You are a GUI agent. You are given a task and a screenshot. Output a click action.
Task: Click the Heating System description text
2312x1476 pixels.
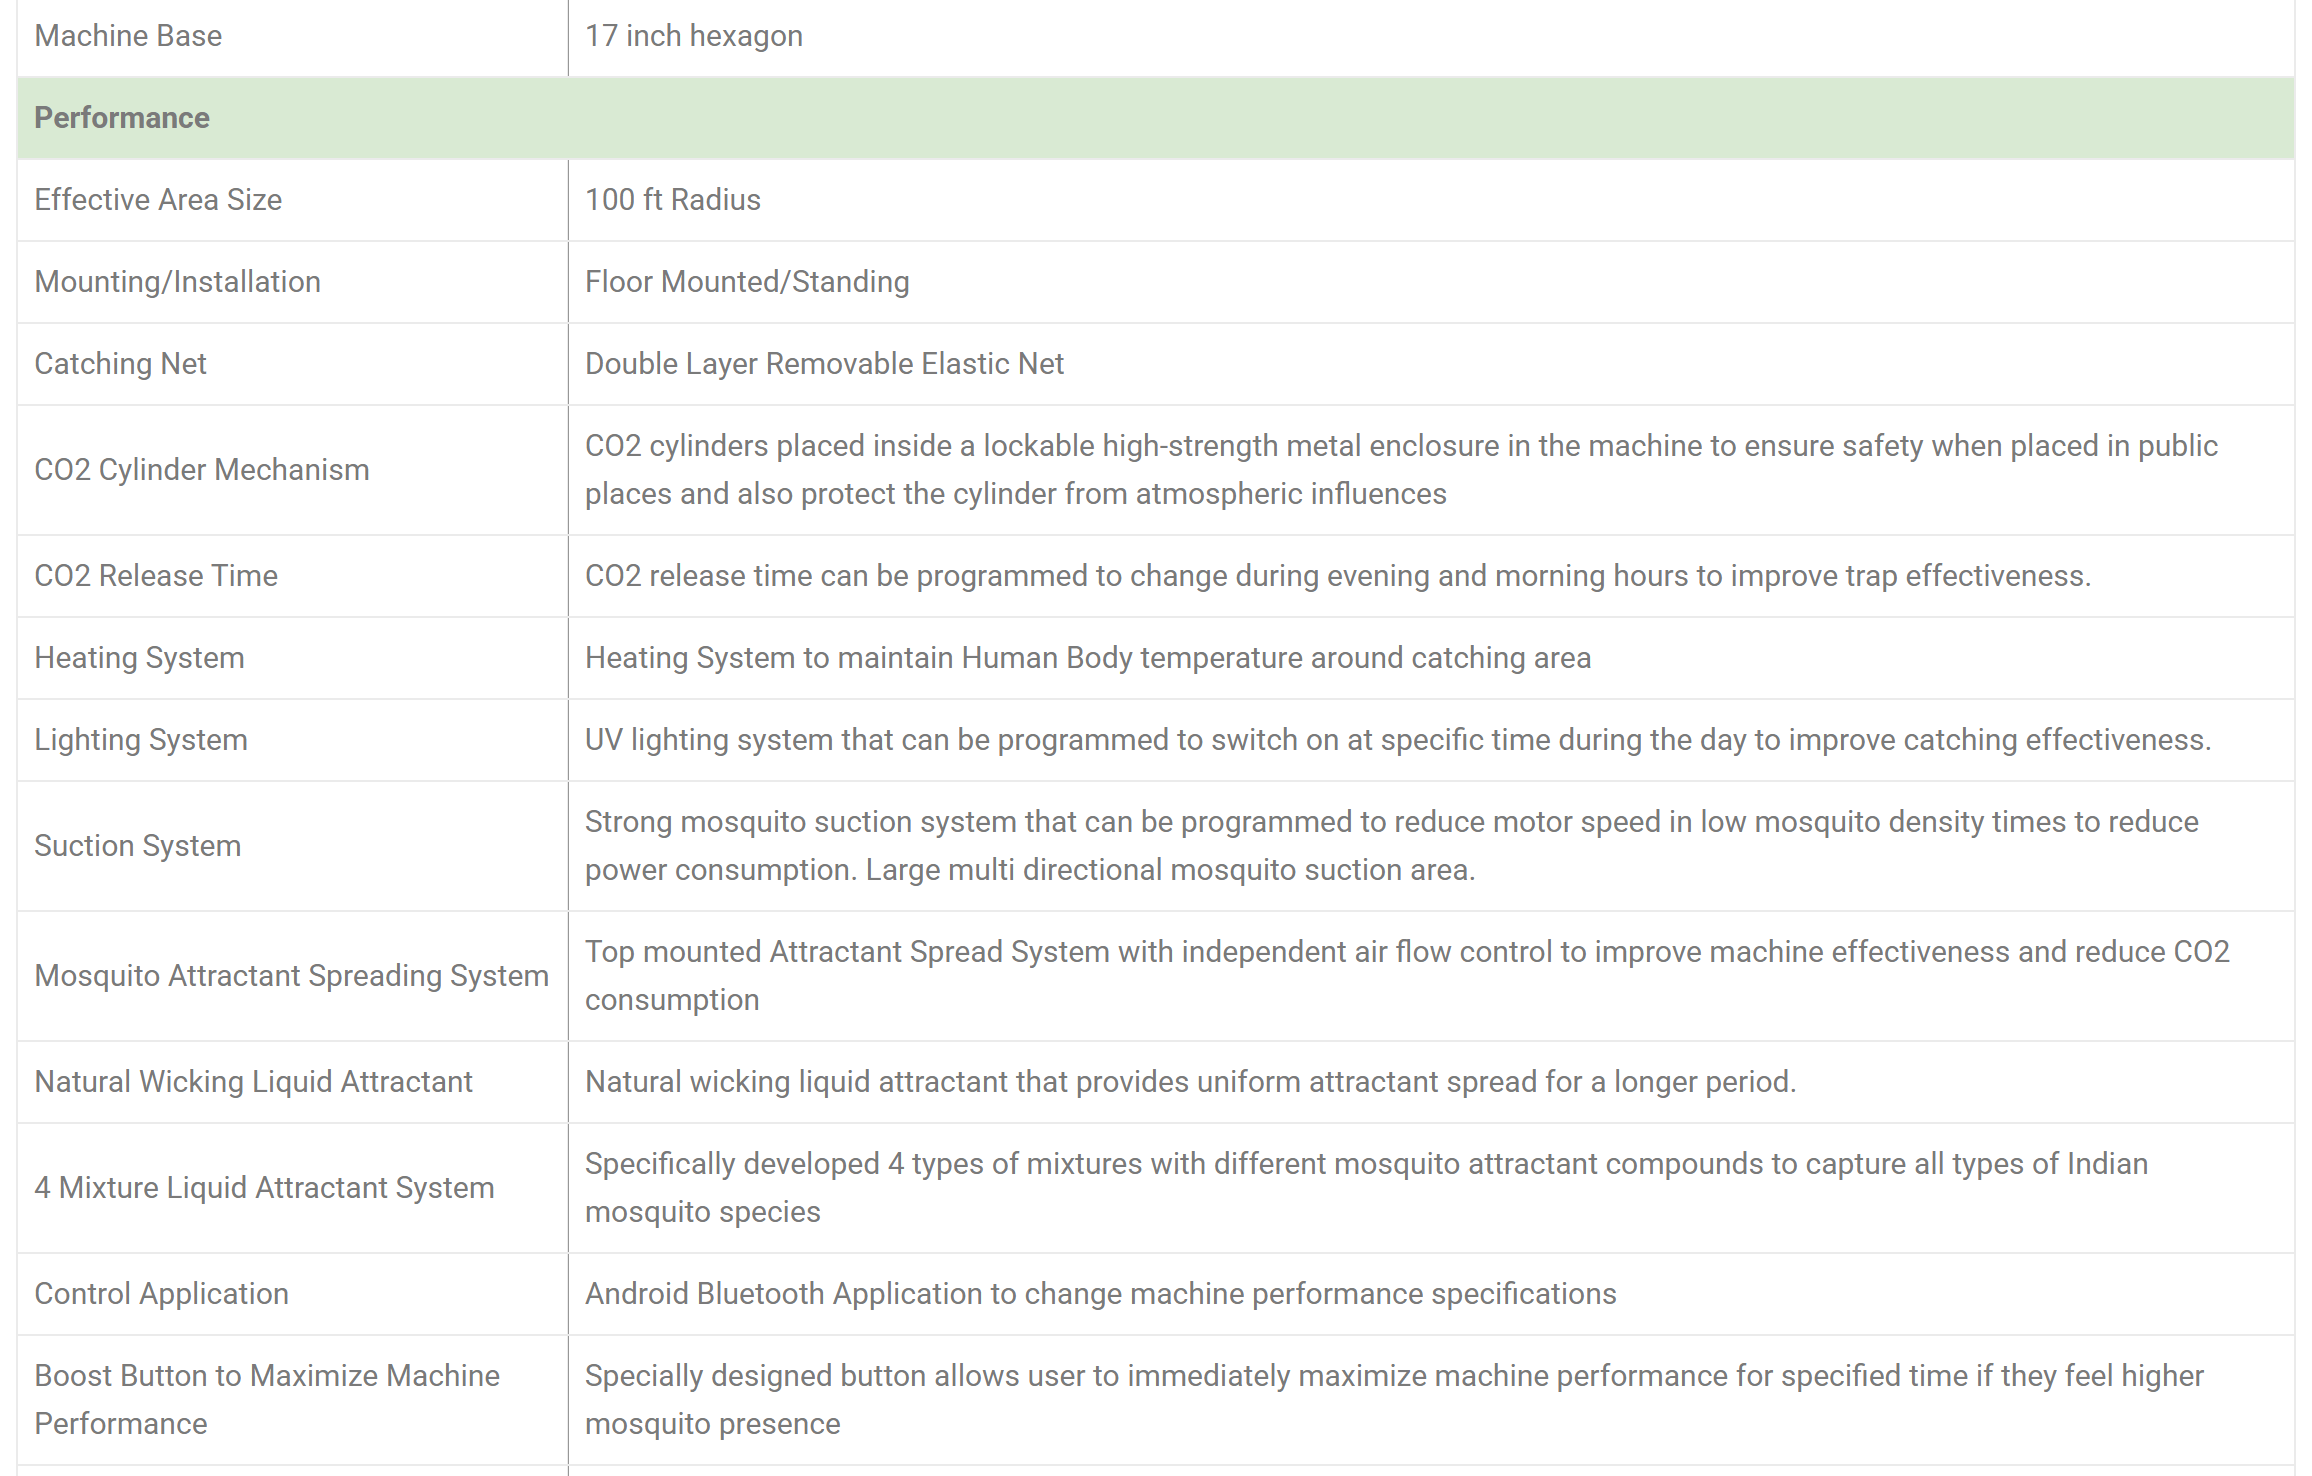[x=1087, y=658]
